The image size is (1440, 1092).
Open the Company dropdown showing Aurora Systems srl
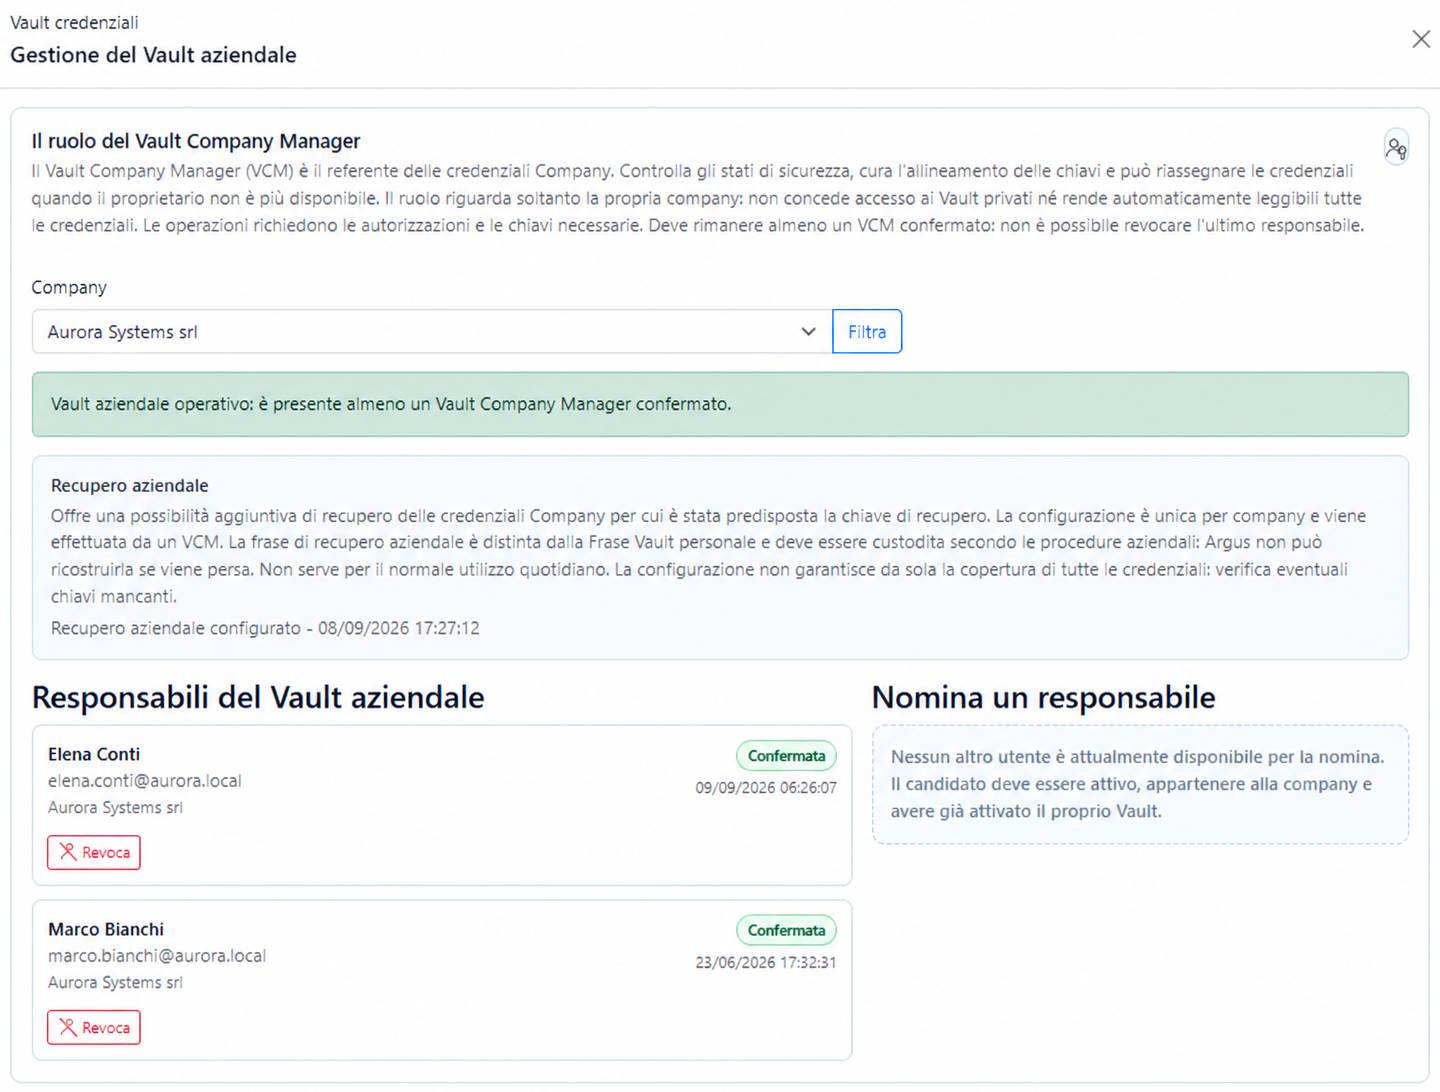[432, 332]
